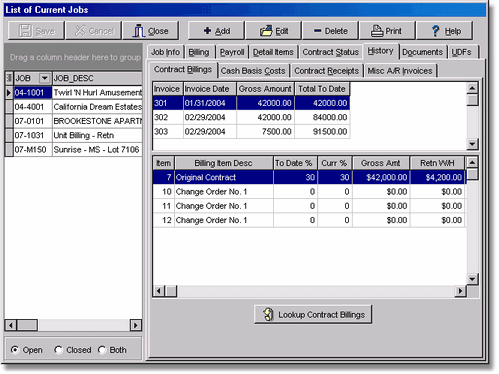499x374 pixels.
Task: Click the current row indicator arrow for 04-1001
Action: [9, 92]
